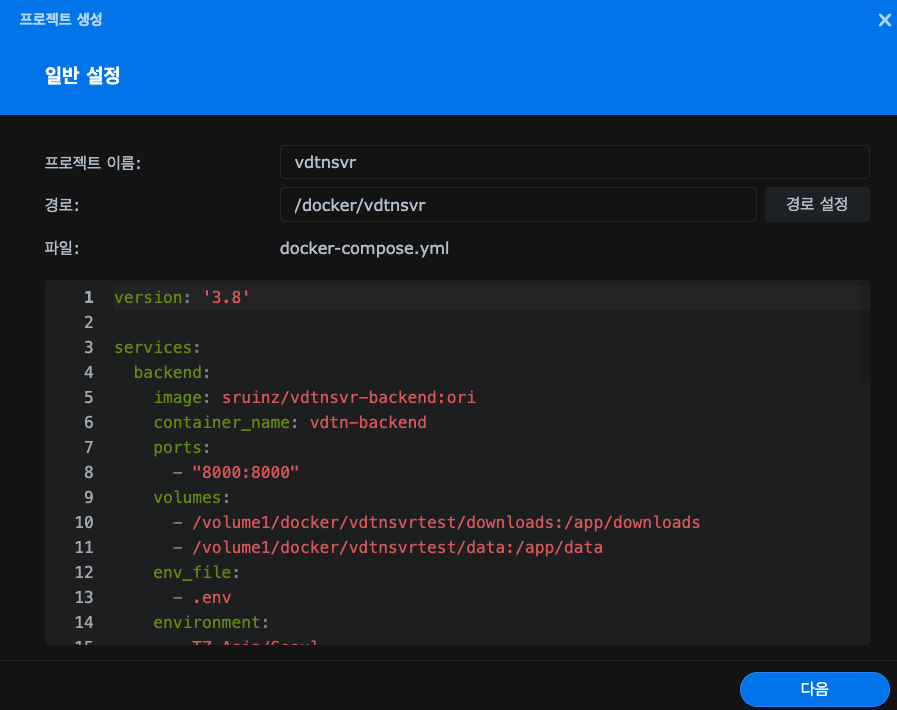Click the sruinz/vdtnsvr-backend:ori image value
The image size is (897, 710).
coord(348,397)
